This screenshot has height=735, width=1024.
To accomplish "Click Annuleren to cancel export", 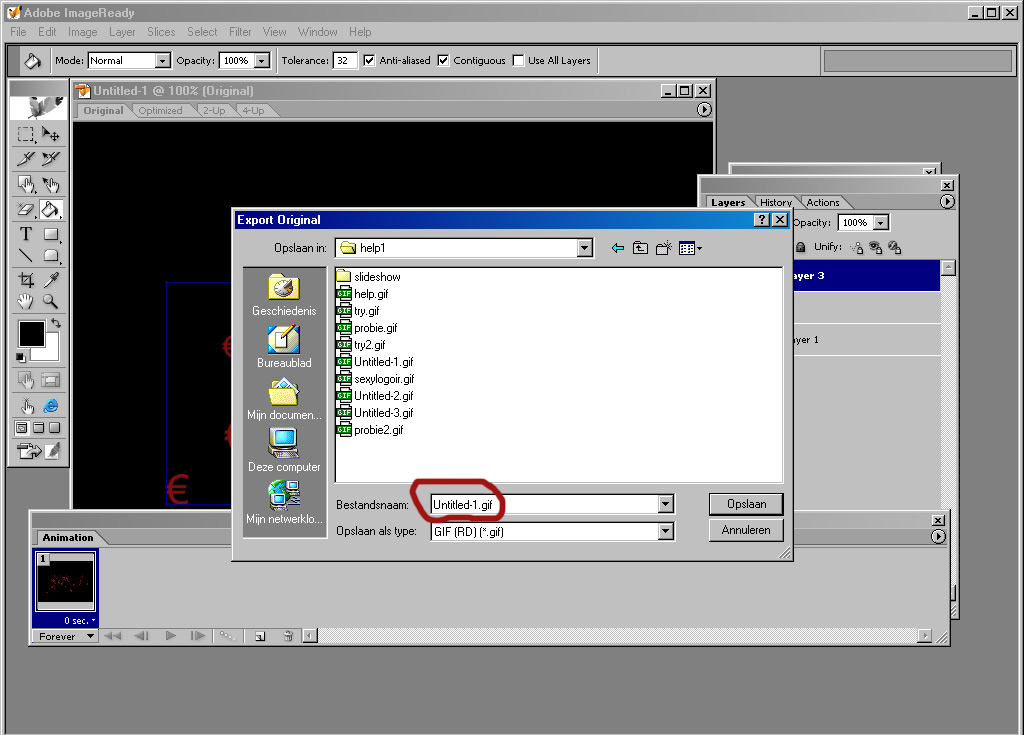I will tap(745, 530).
